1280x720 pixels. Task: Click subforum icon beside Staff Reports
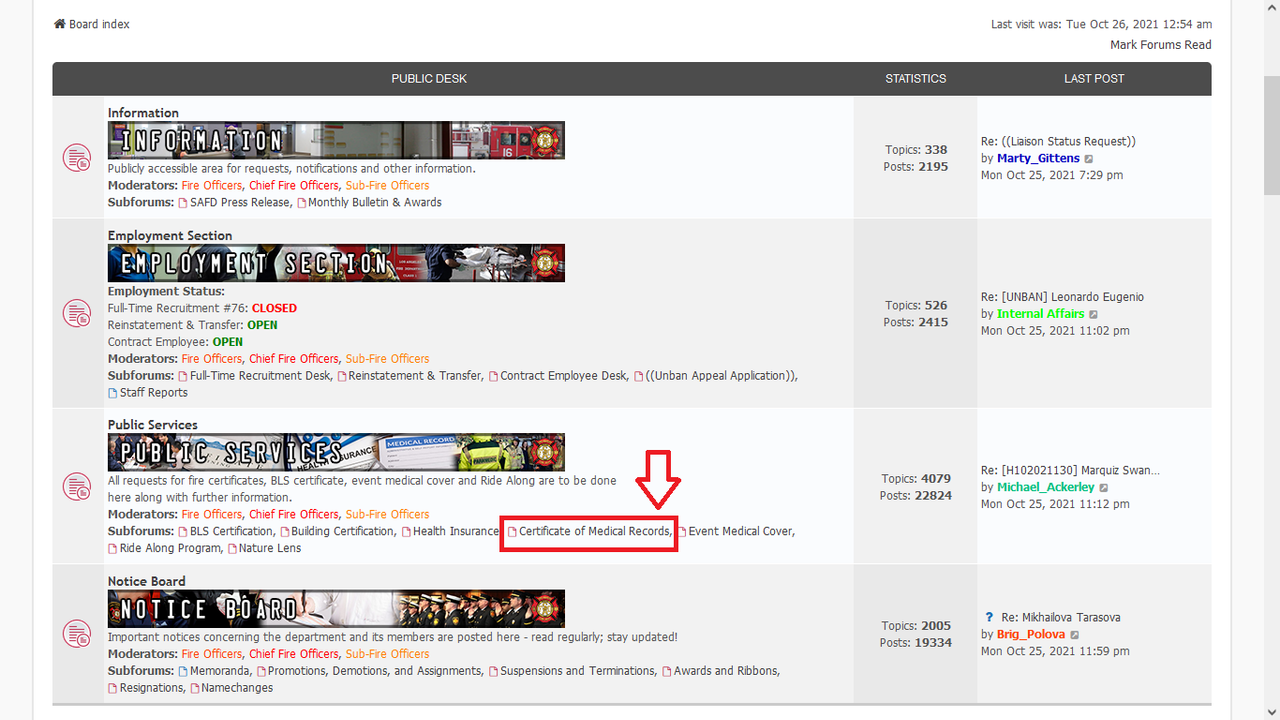click(113, 393)
